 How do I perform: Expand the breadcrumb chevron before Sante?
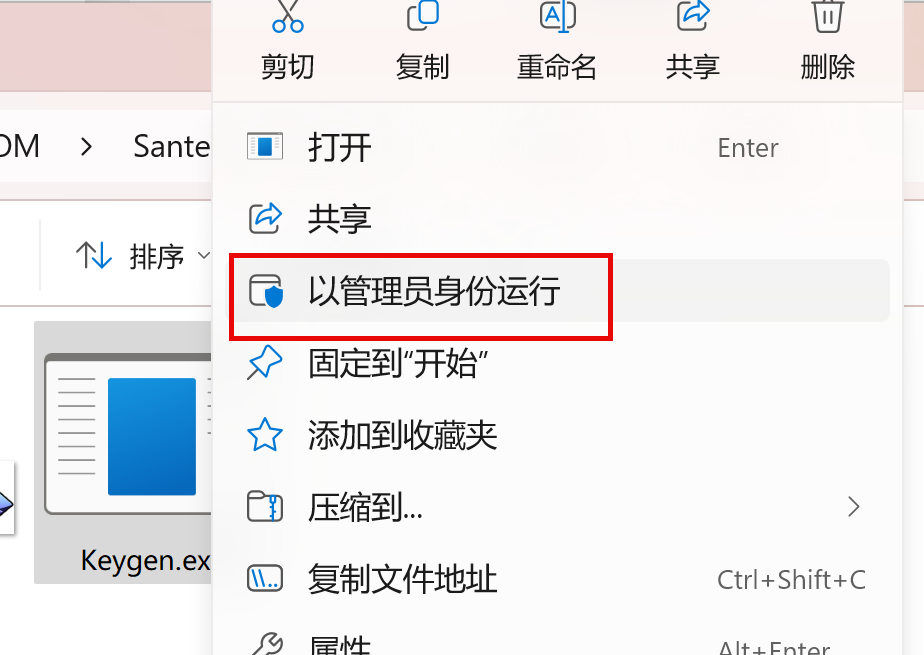pyautogui.click(x=87, y=147)
